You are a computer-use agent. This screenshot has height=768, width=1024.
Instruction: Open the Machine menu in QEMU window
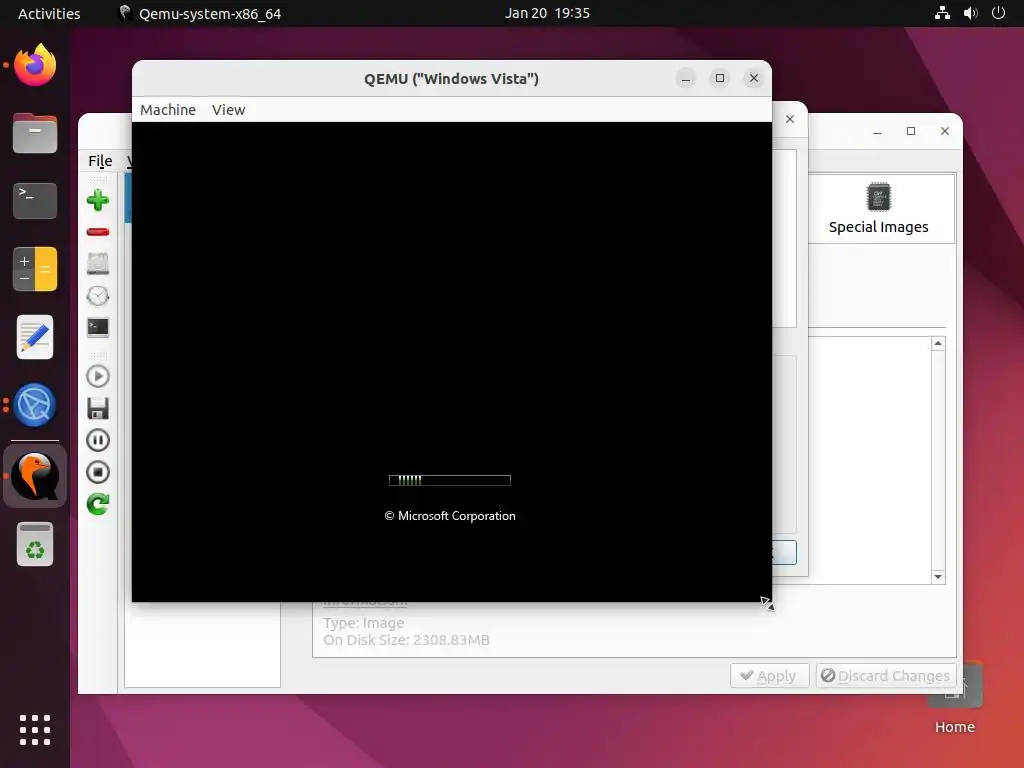(x=168, y=110)
